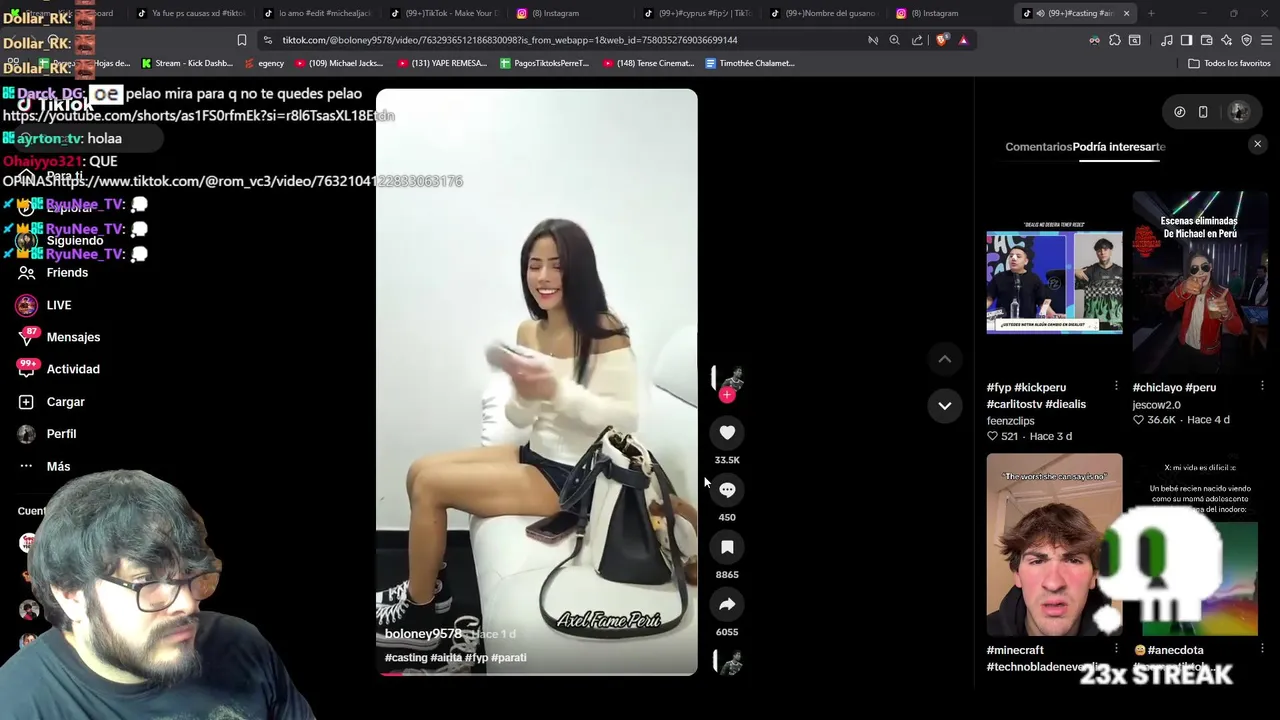Open the extensions puzzle icon
The image size is (1280, 720).
[1115, 40]
